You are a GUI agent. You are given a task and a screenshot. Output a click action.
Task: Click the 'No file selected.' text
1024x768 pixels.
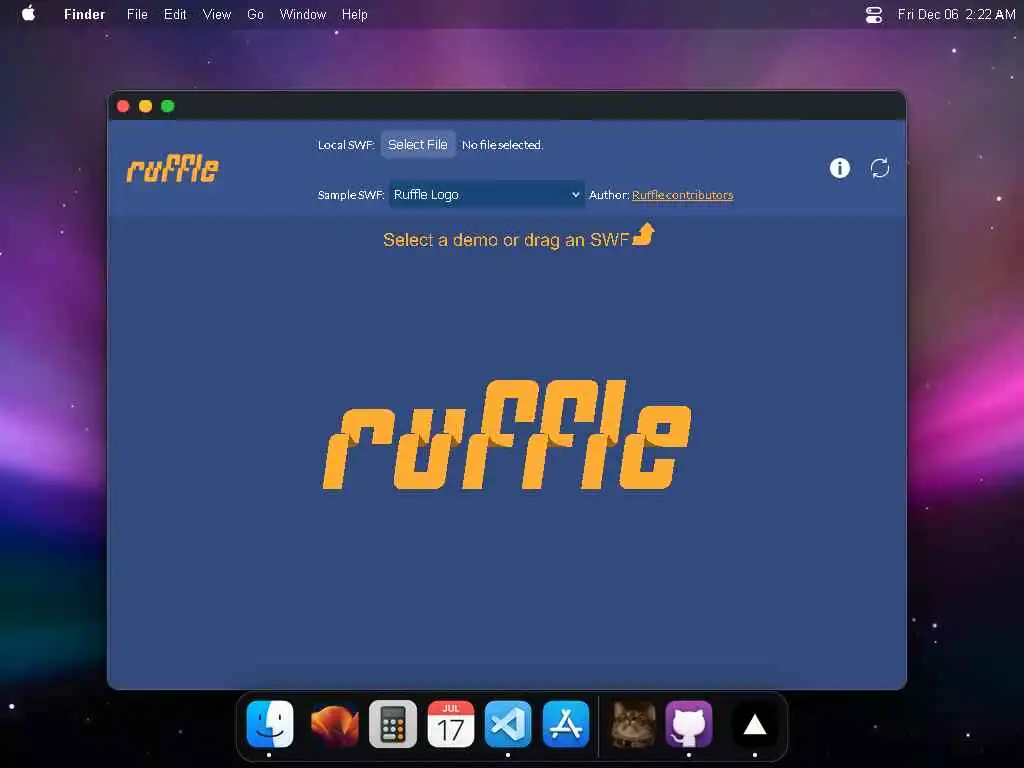click(502, 145)
